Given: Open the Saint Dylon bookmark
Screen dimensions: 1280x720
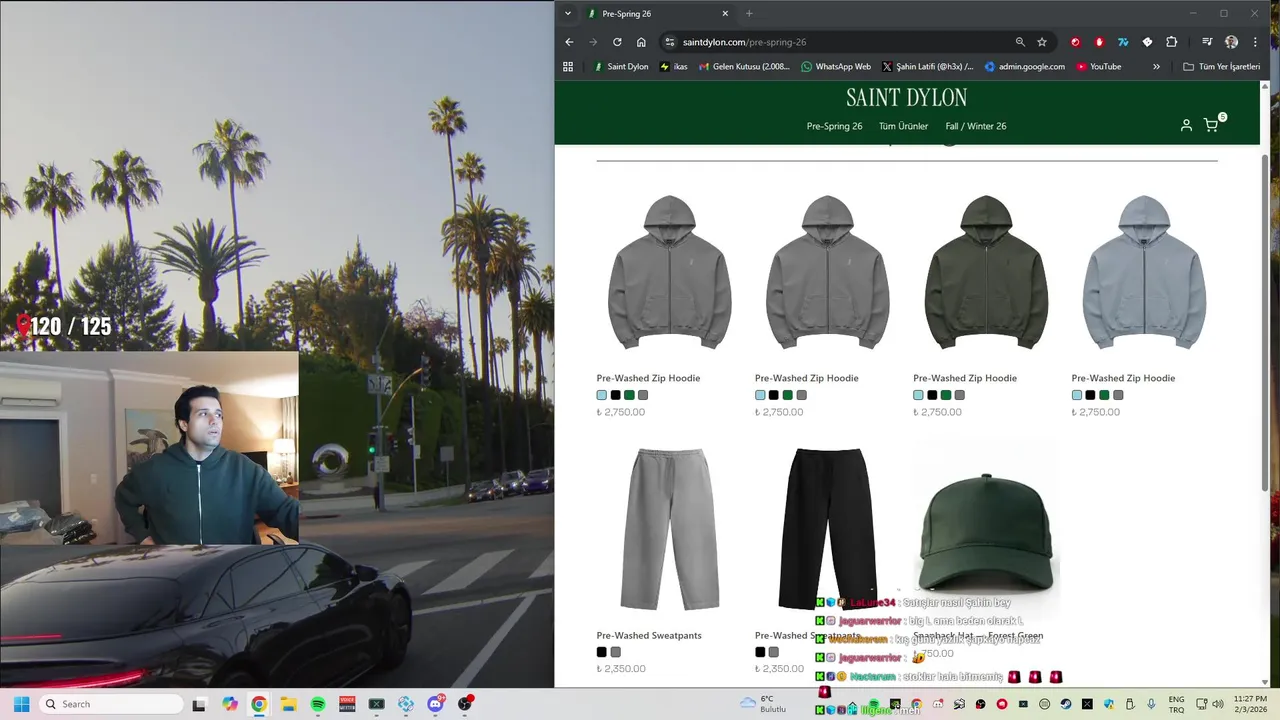Looking at the screenshot, I should pos(621,67).
